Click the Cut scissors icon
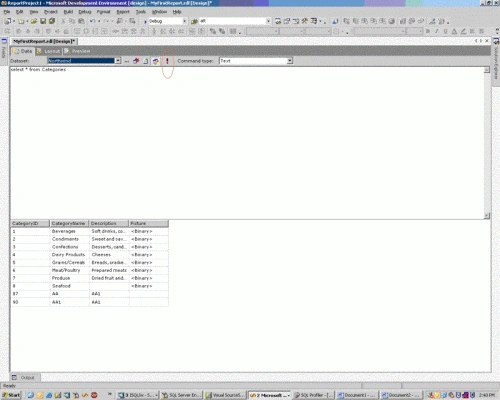Viewport: 500px width, 400px height. pyautogui.click(x=63, y=21)
